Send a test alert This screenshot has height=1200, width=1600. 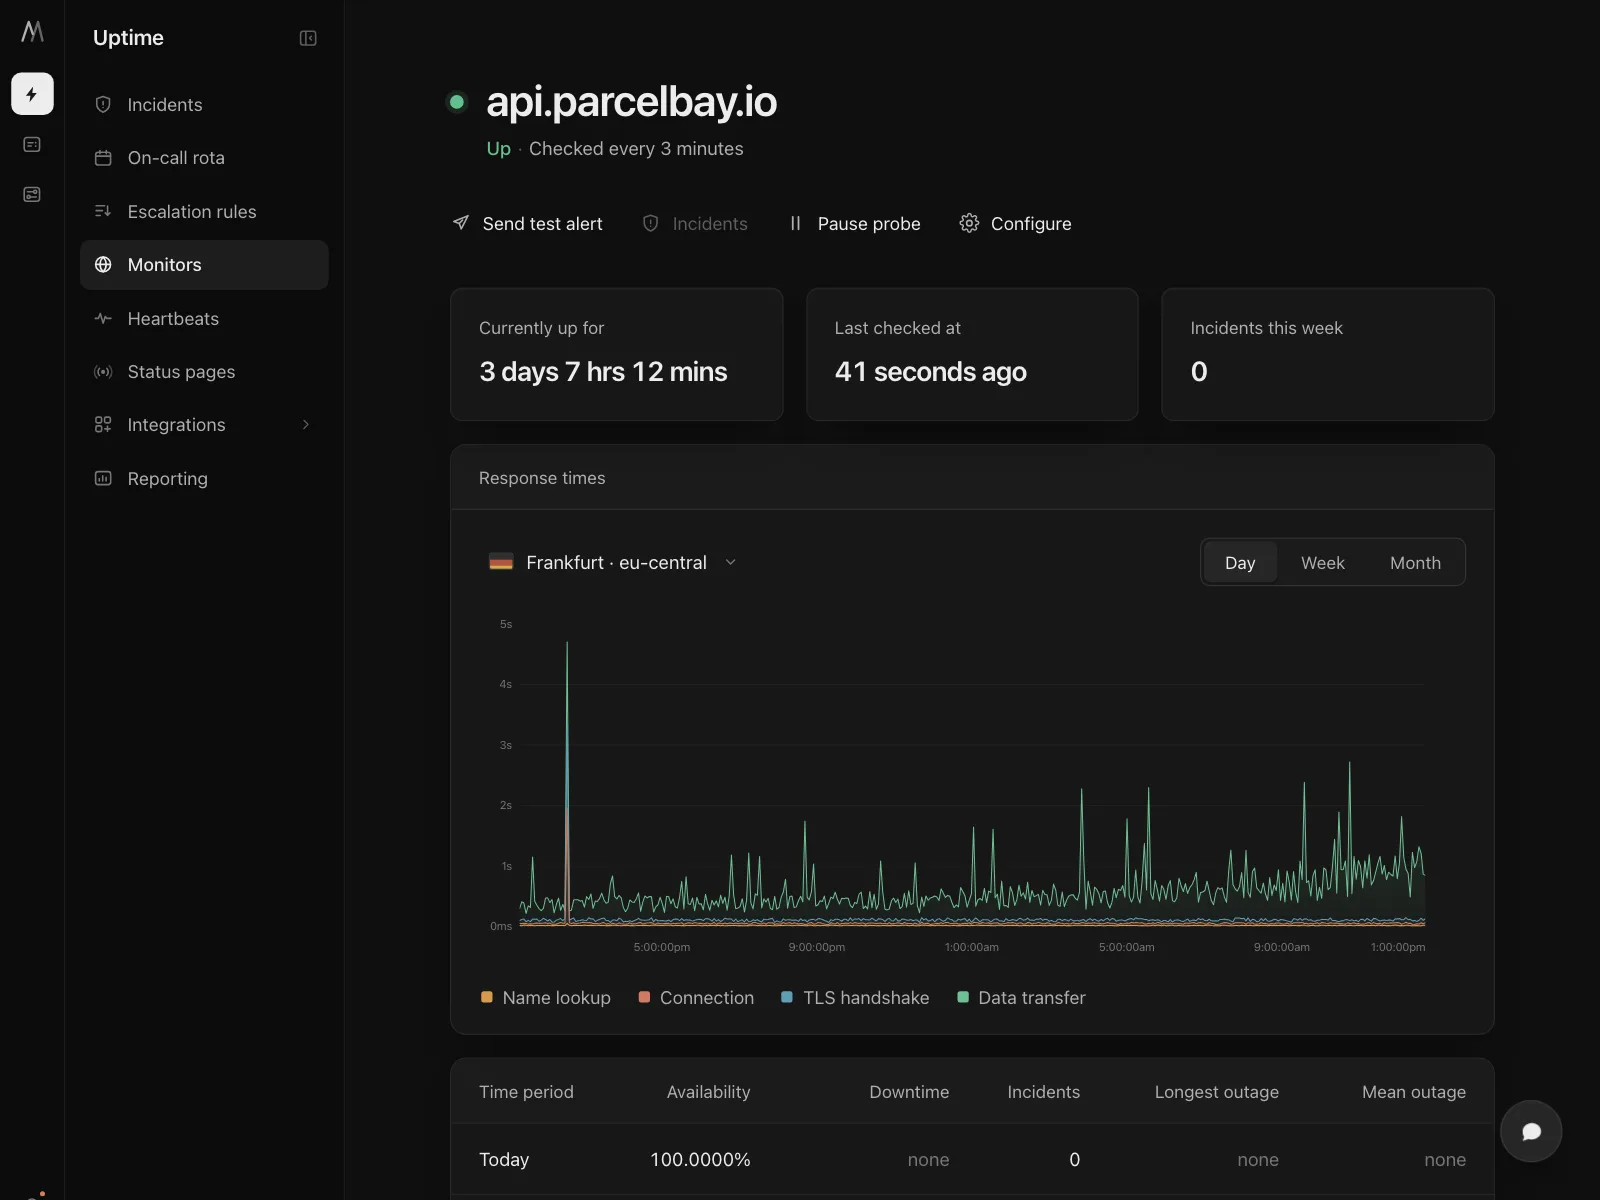[527, 223]
